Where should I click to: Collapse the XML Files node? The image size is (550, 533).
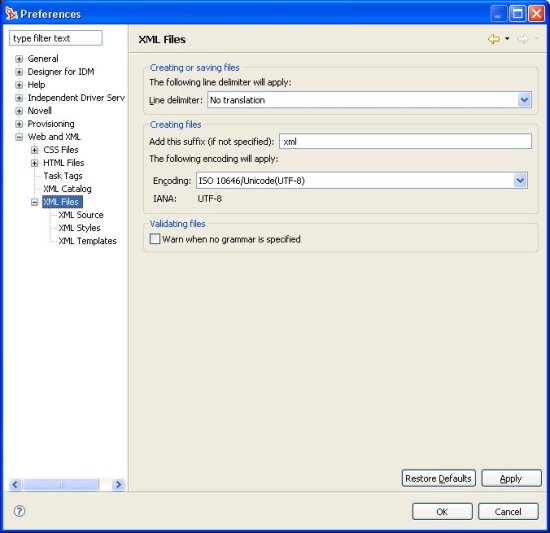pyautogui.click(x=34, y=202)
